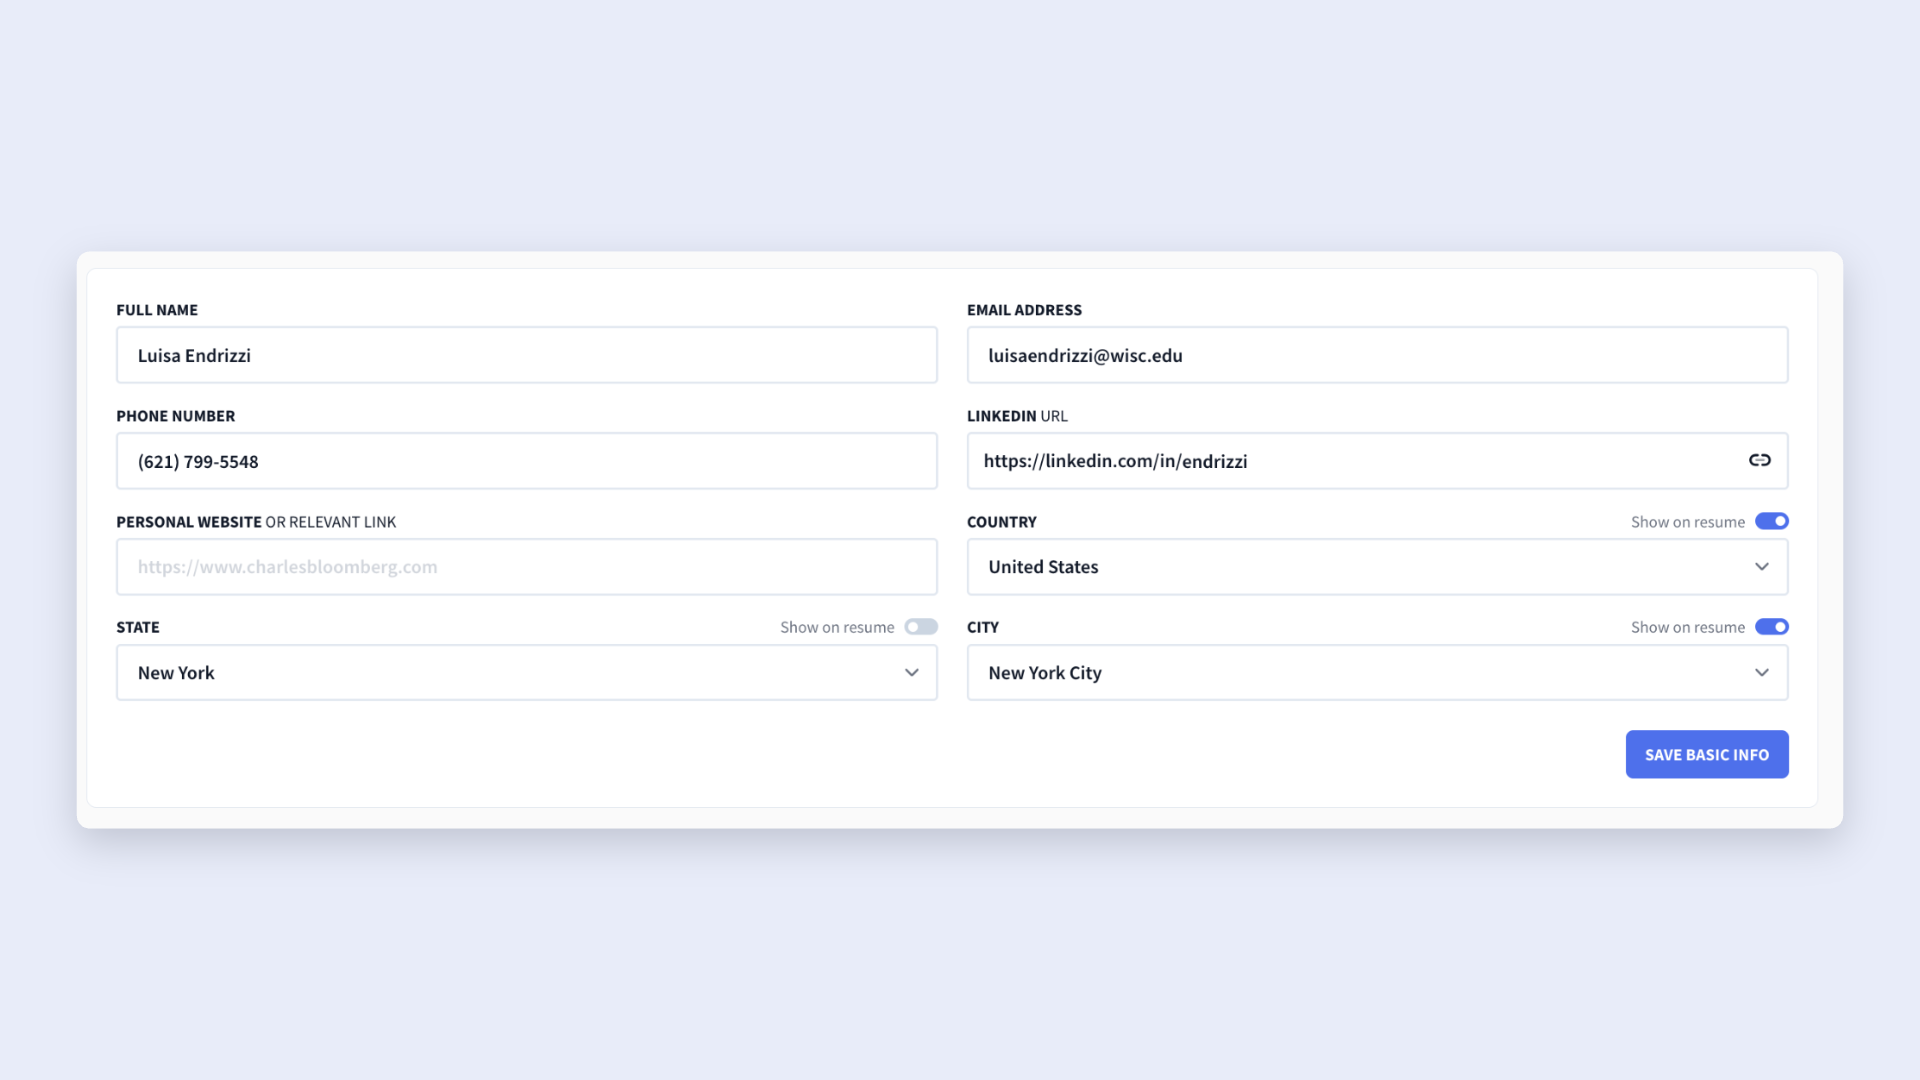Disable Show on resume for City
Screen dimensions: 1920x1080
point(1772,627)
